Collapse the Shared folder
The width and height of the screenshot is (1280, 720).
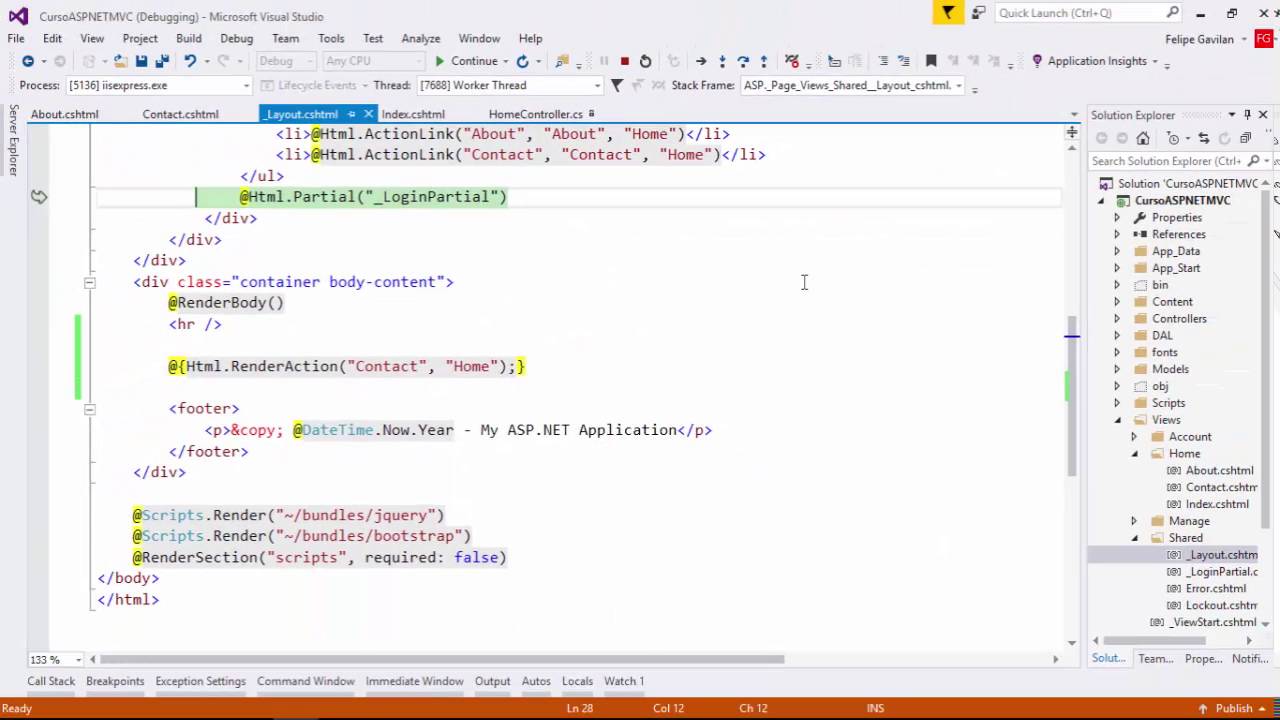(1134, 538)
